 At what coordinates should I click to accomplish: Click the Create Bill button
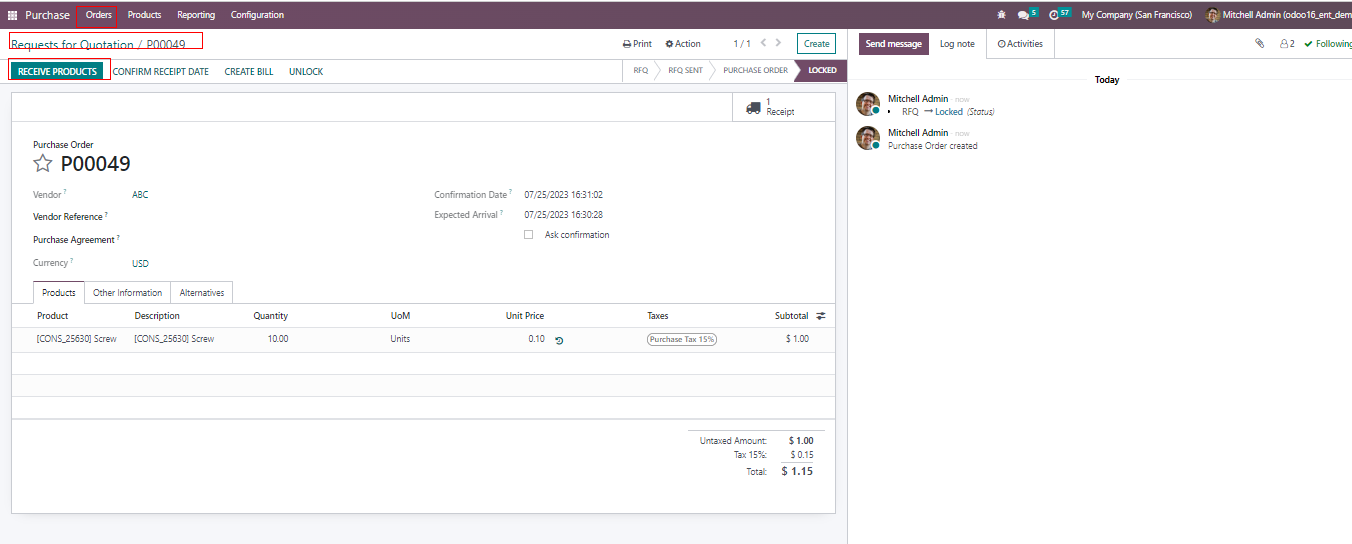tap(248, 72)
